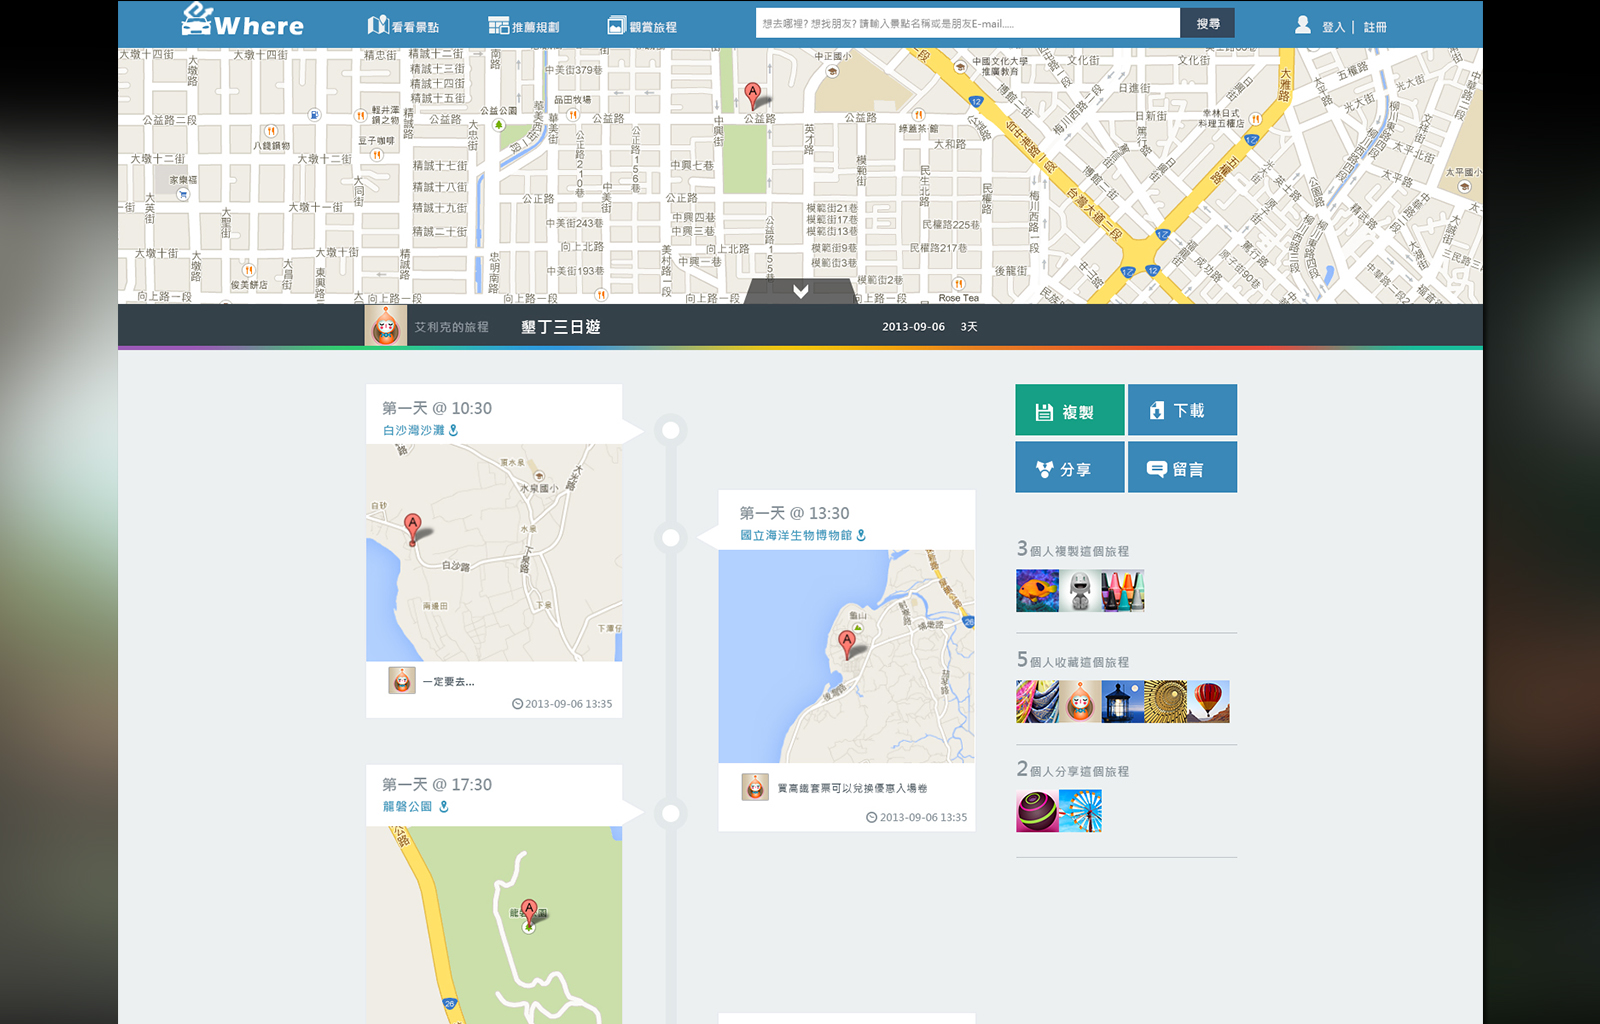Click location pin icon beside 白沙灣沙灘
The height and width of the screenshot is (1024, 1600).
click(454, 430)
